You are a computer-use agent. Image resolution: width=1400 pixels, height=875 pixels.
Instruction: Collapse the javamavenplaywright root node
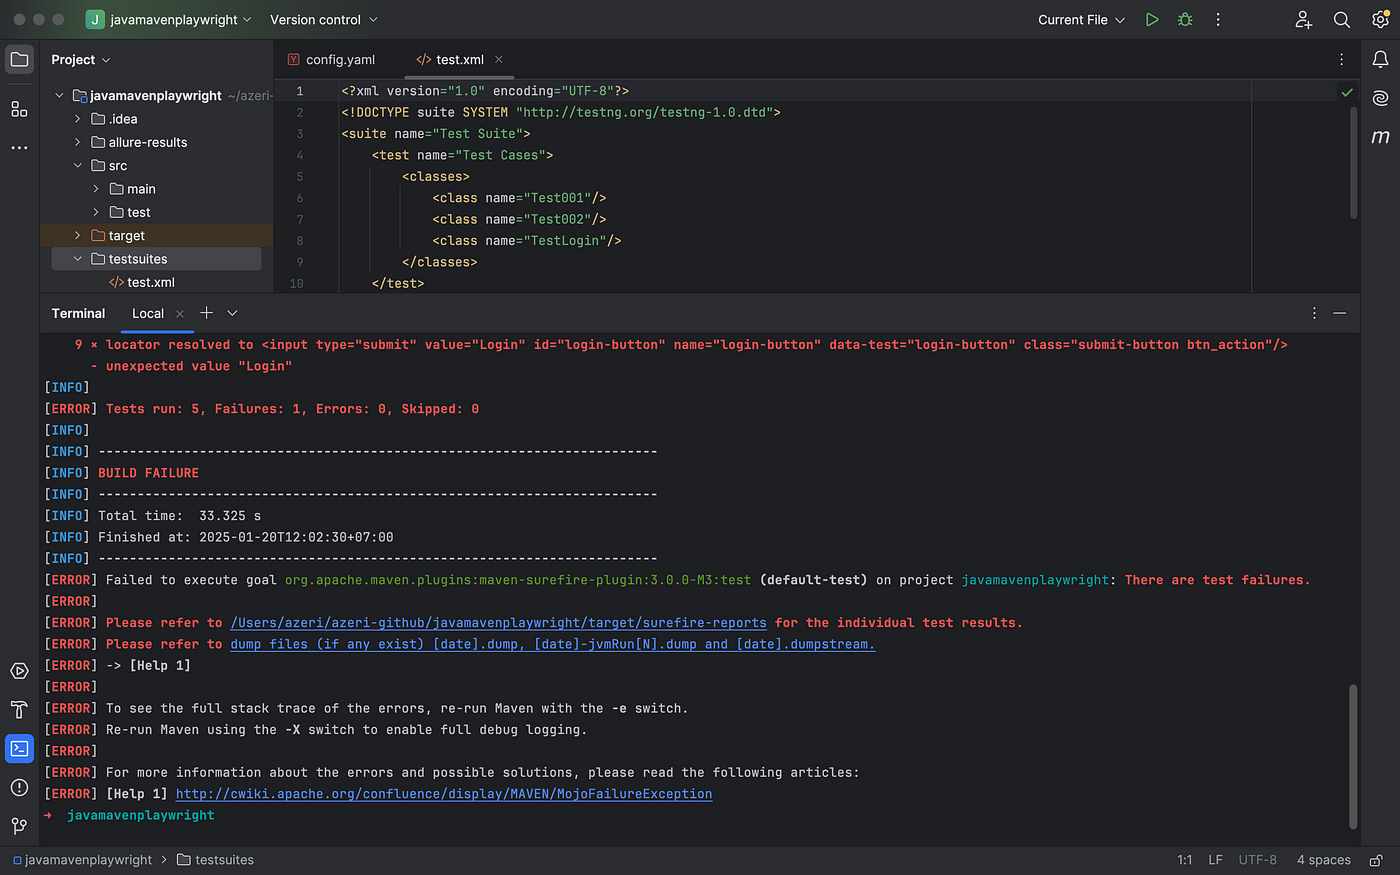(59, 96)
